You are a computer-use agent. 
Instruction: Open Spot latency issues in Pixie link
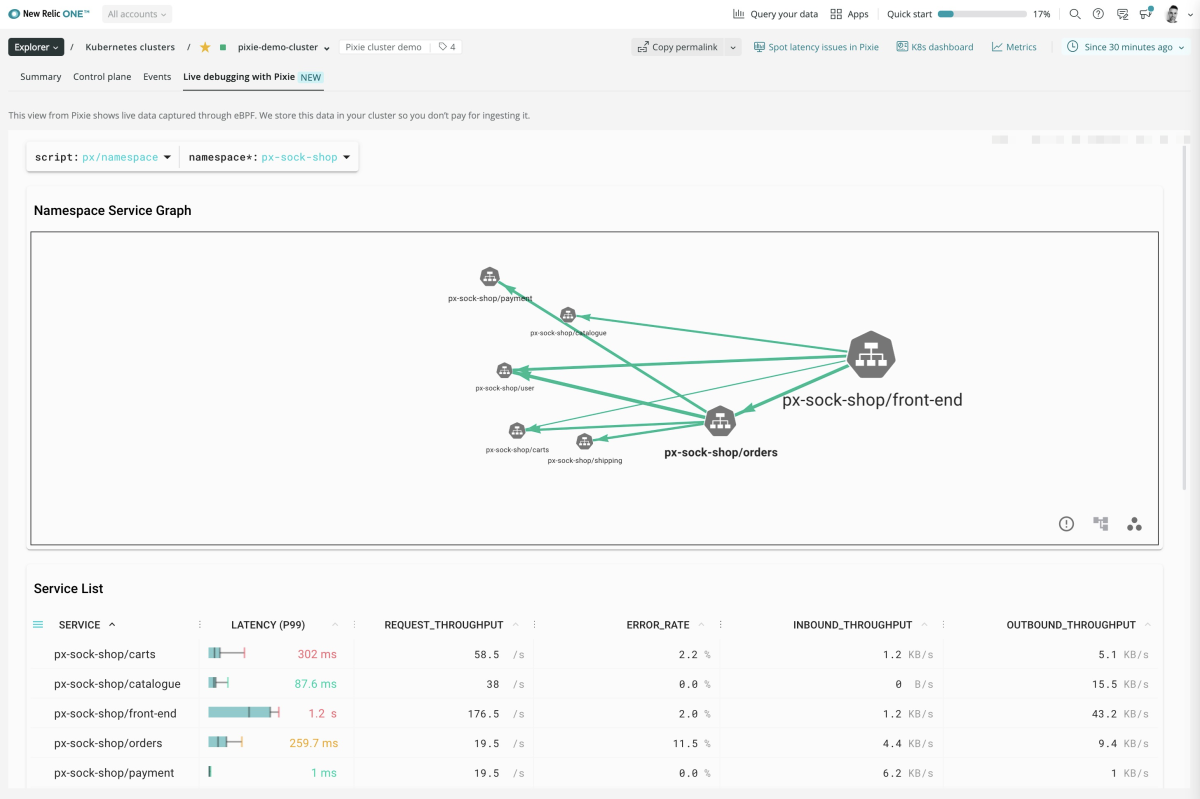coord(816,47)
